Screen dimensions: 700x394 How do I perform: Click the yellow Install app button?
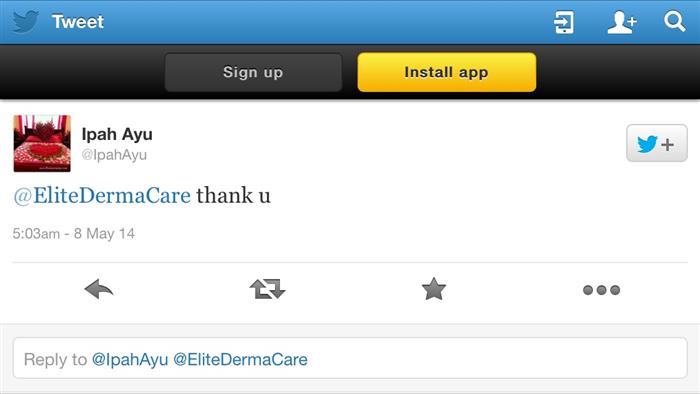click(x=446, y=72)
